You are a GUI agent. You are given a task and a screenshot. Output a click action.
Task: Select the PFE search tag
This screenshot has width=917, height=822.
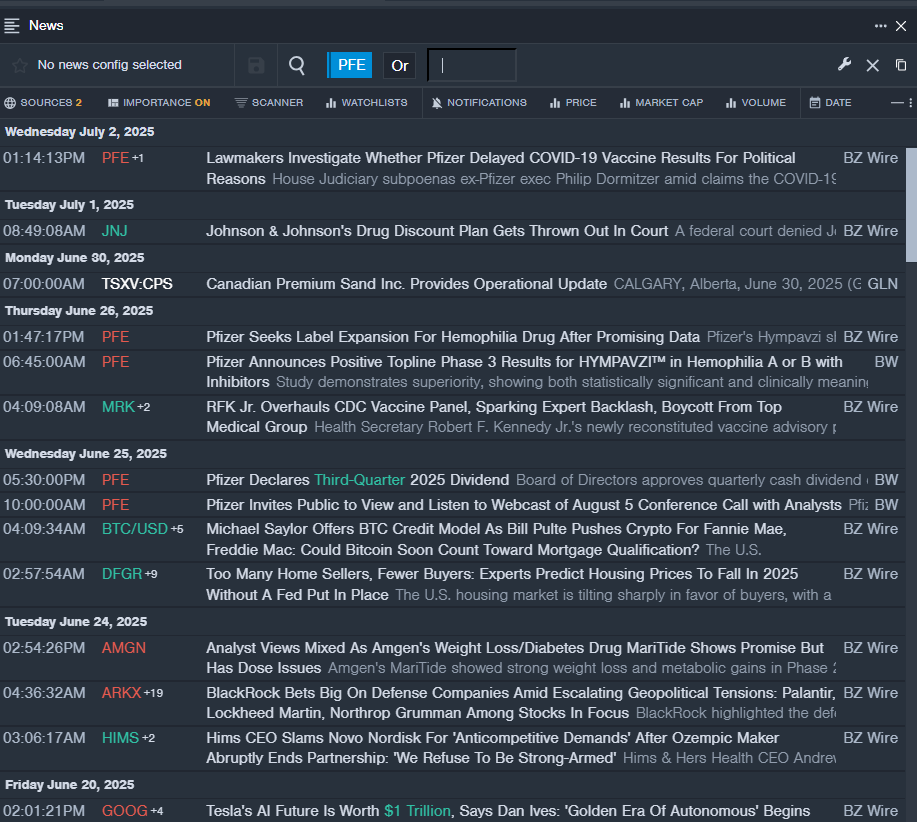(x=350, y=65)
